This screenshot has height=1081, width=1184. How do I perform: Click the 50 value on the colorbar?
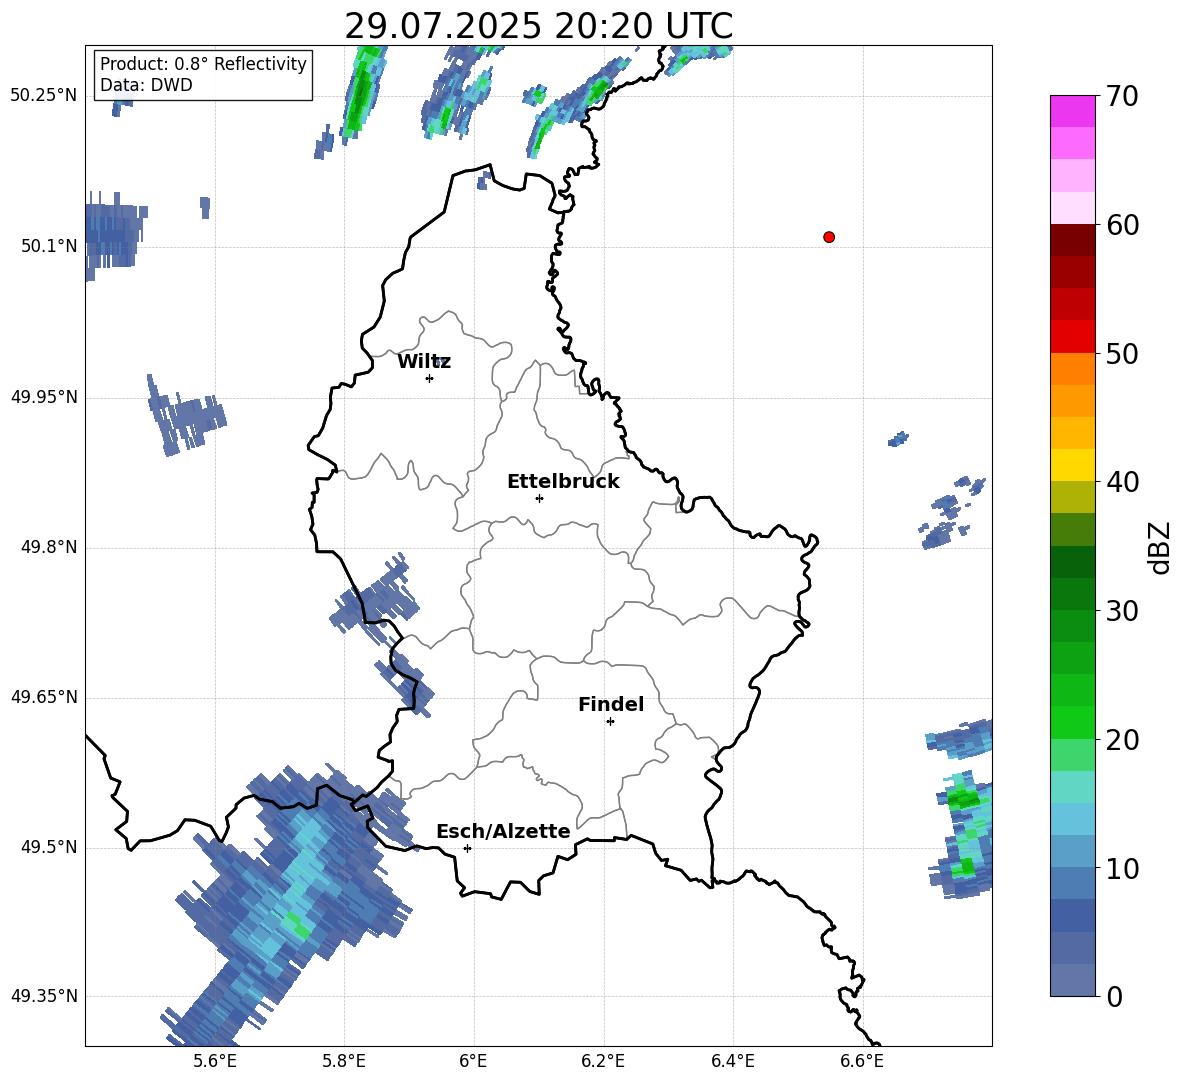pyautogui.click(x=1122, y=354)
